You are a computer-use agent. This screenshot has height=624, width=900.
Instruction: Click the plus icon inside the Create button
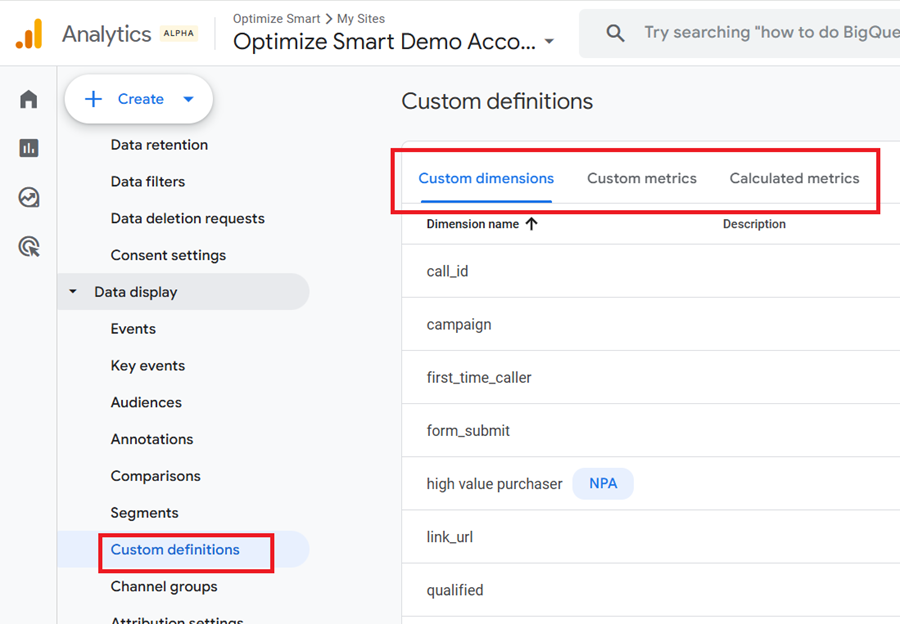click(93, 99)
